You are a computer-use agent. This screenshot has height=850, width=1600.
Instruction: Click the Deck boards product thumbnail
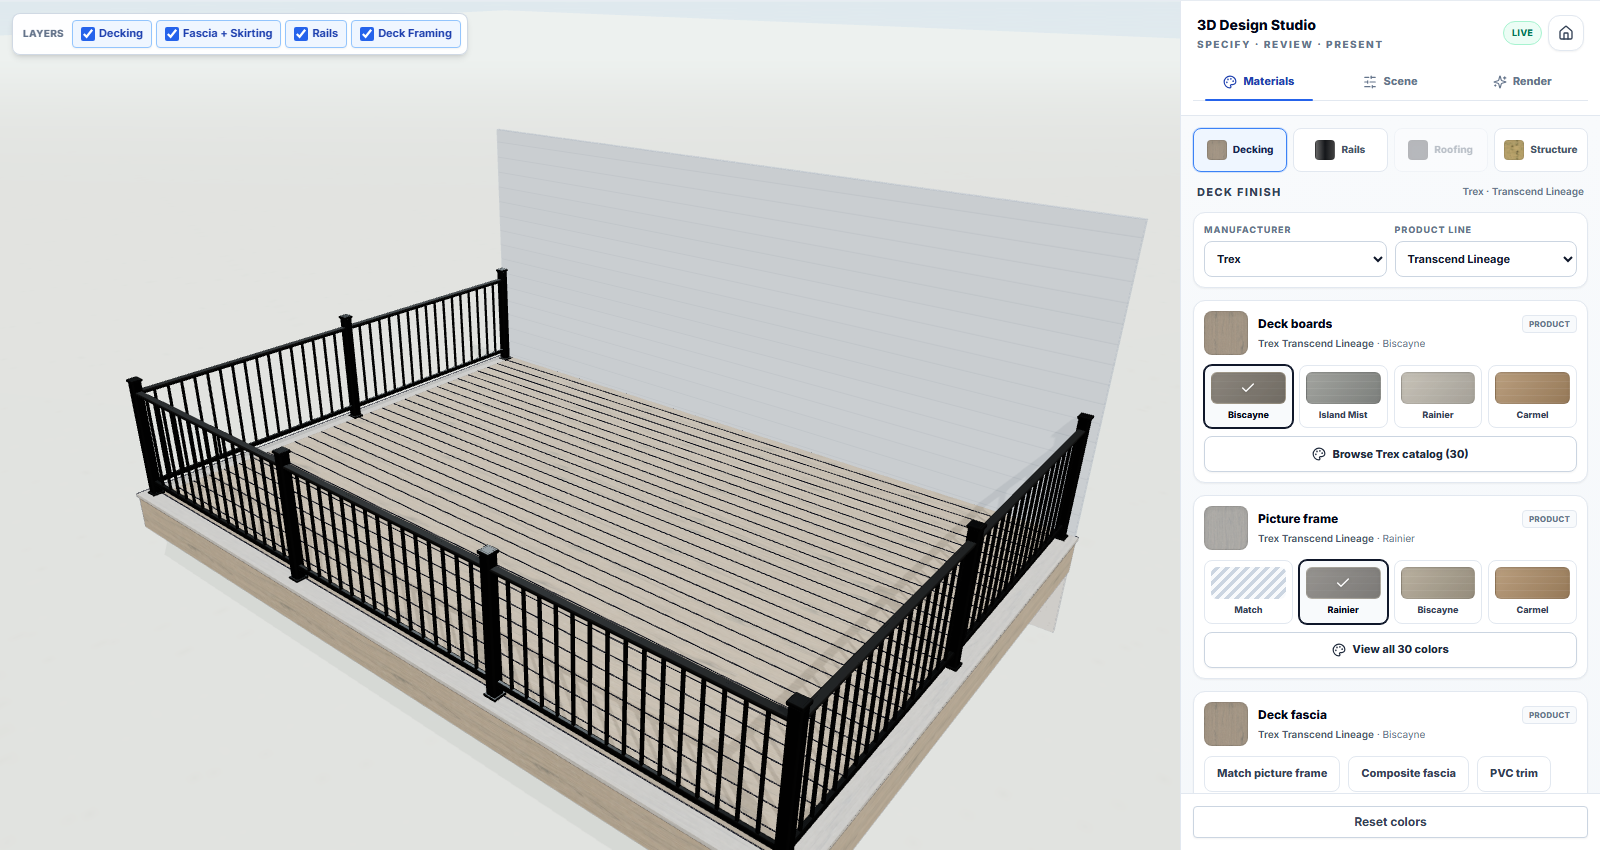point(1226,333)
